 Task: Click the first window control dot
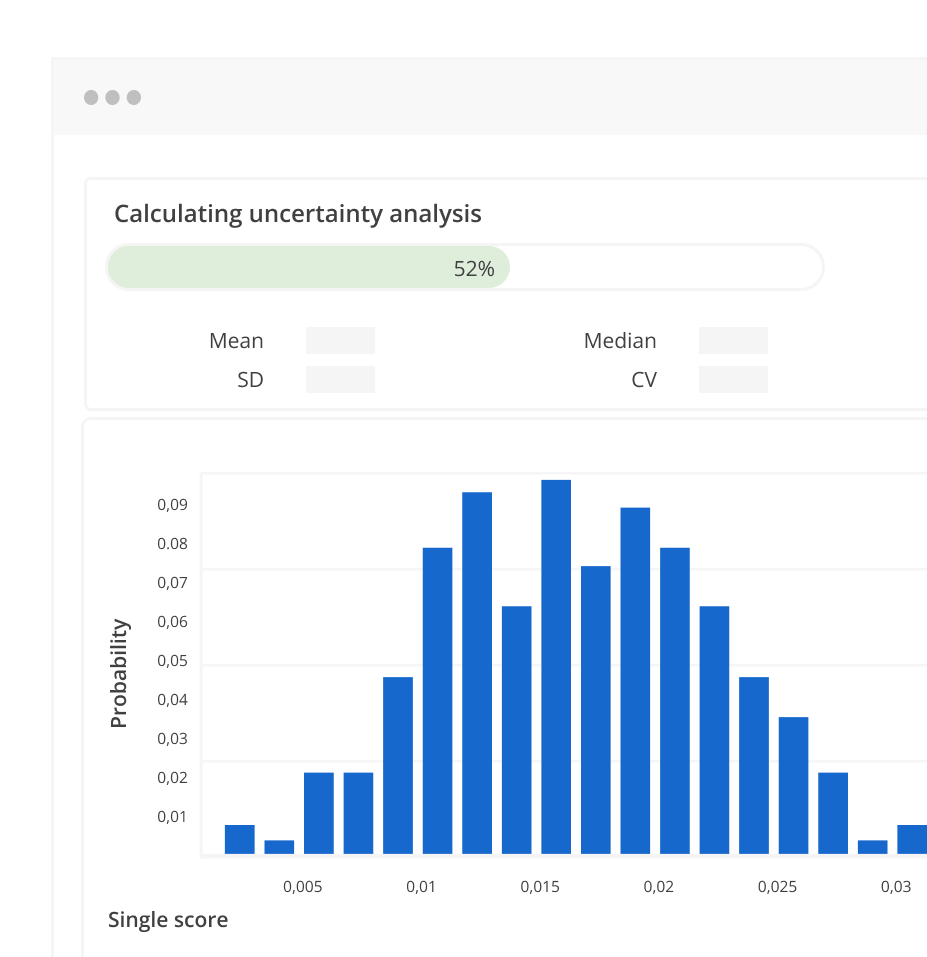(x=89, y=97)
